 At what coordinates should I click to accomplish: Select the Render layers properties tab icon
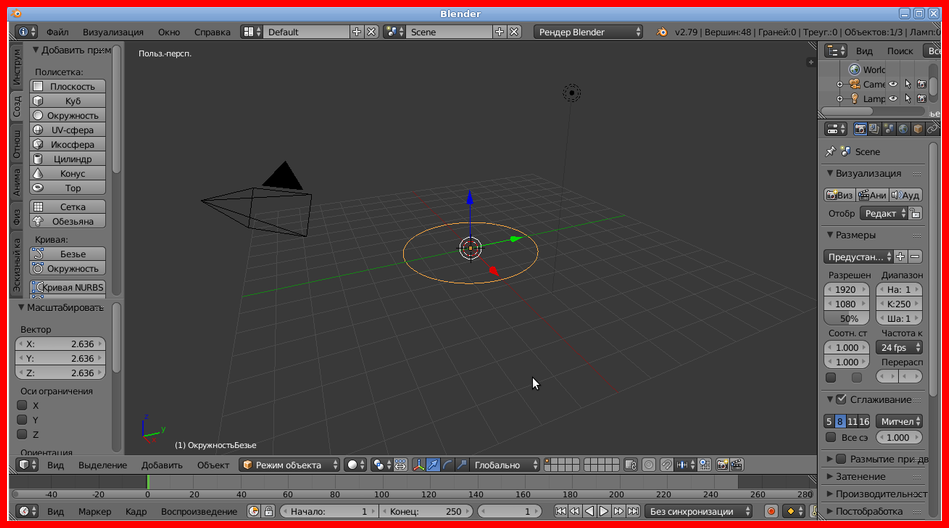(875, 129)
